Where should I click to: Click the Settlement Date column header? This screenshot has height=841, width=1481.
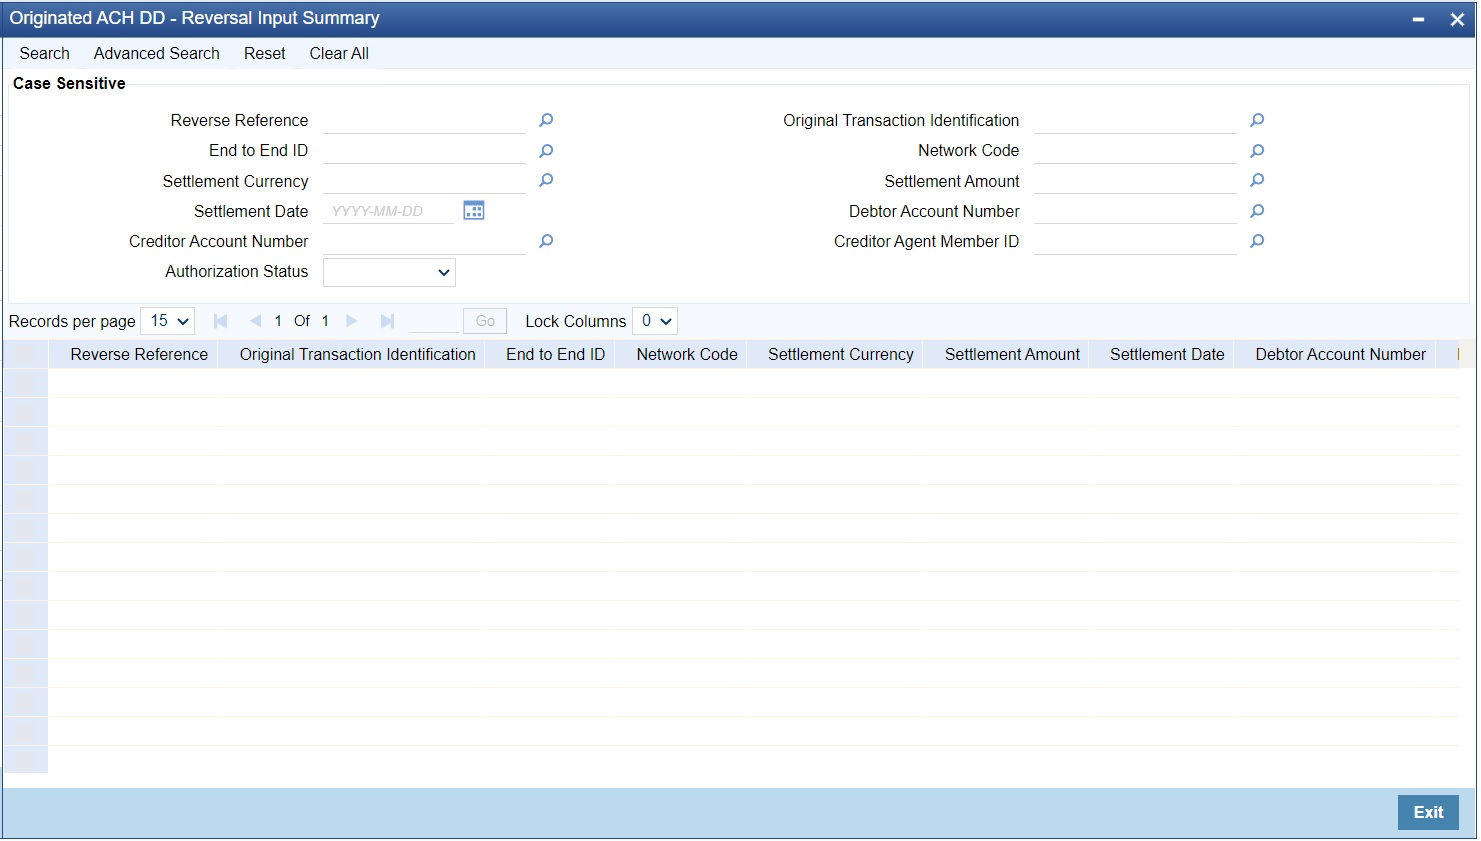tap(1167, 355)
